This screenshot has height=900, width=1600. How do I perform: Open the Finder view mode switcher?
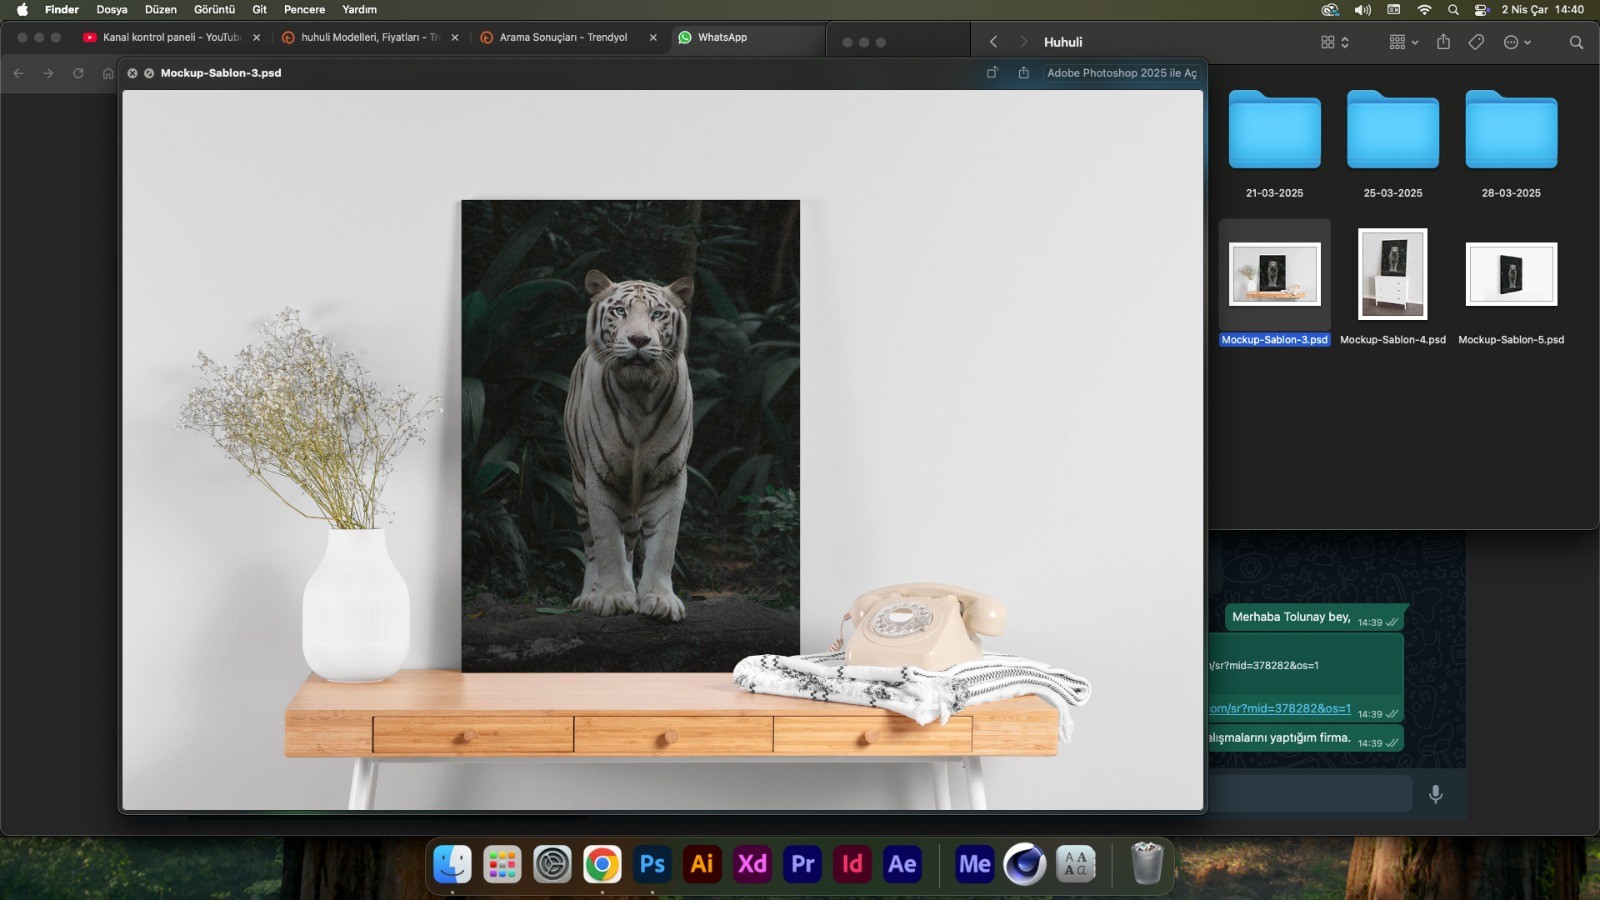(x=1335, y=42)
